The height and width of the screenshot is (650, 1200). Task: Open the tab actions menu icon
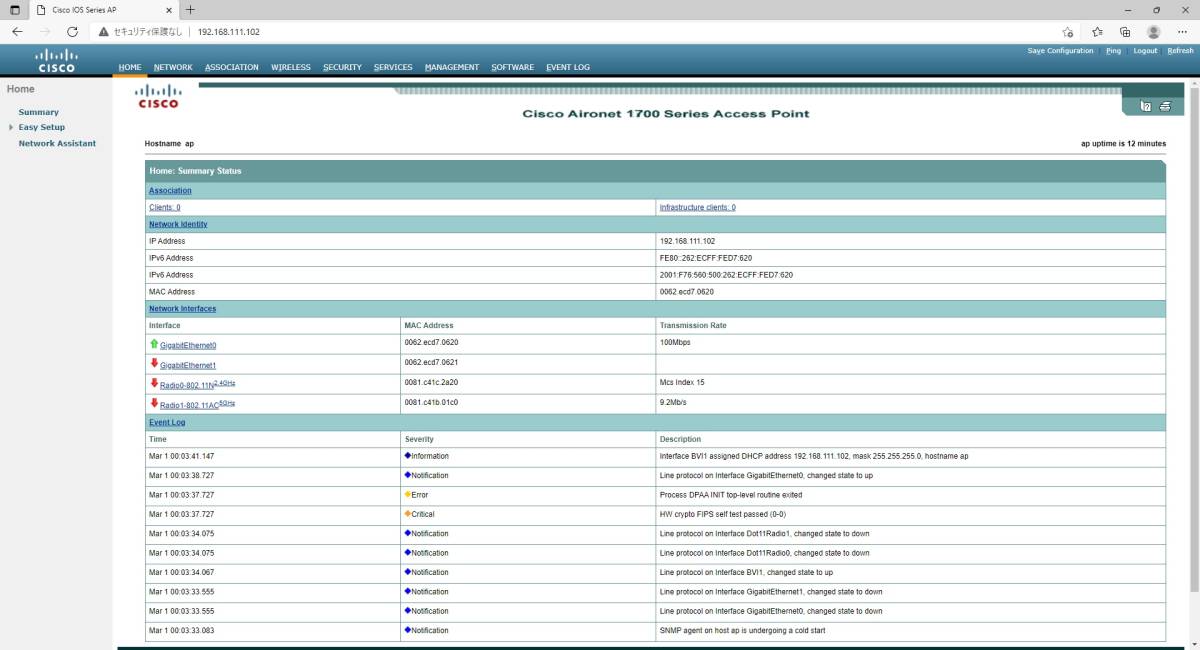[x=14, y=10]
